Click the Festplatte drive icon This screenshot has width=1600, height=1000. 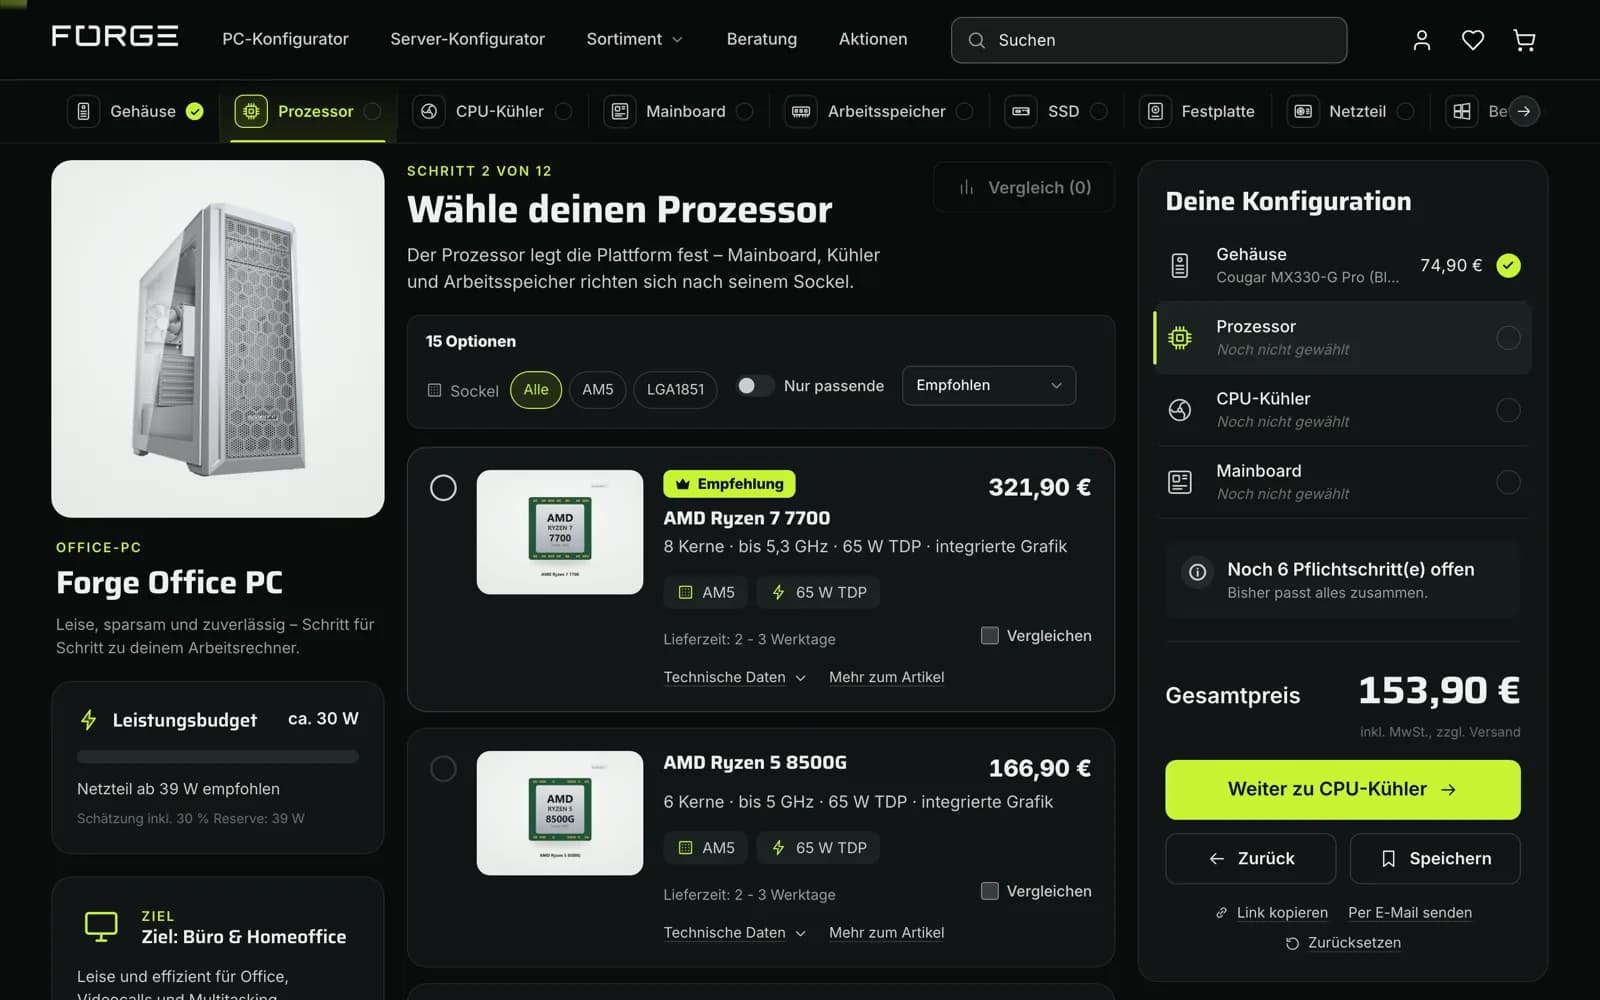pyautogui.click(x=1155, y=111)
